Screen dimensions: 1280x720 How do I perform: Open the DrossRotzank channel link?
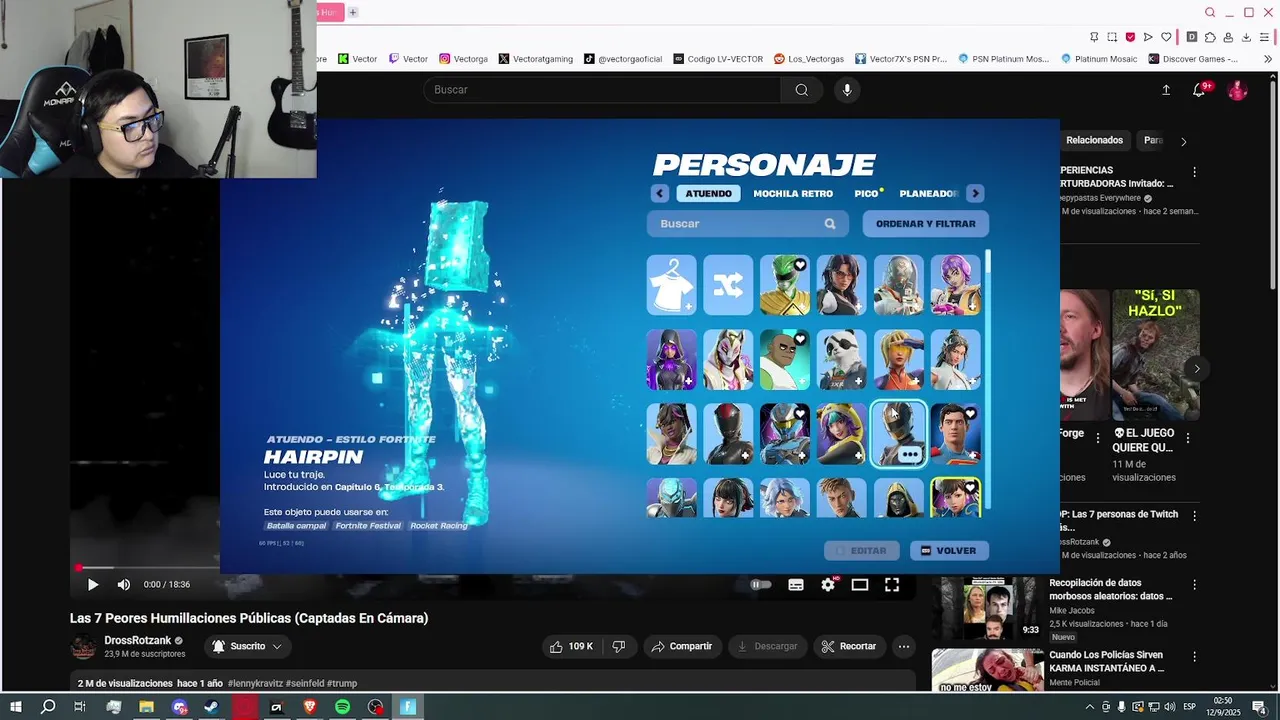tap(138, 641)
